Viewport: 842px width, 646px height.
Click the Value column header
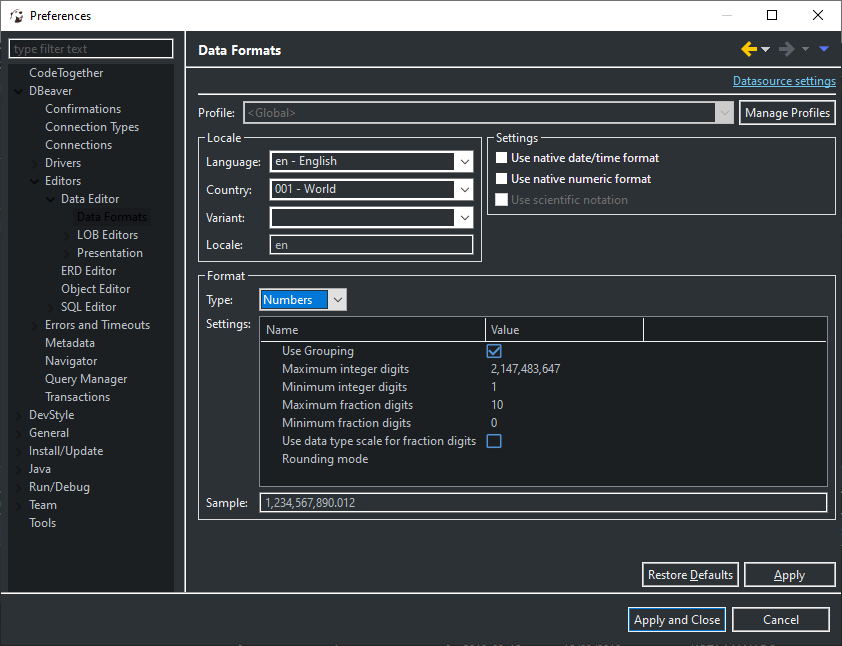[564, 330]
